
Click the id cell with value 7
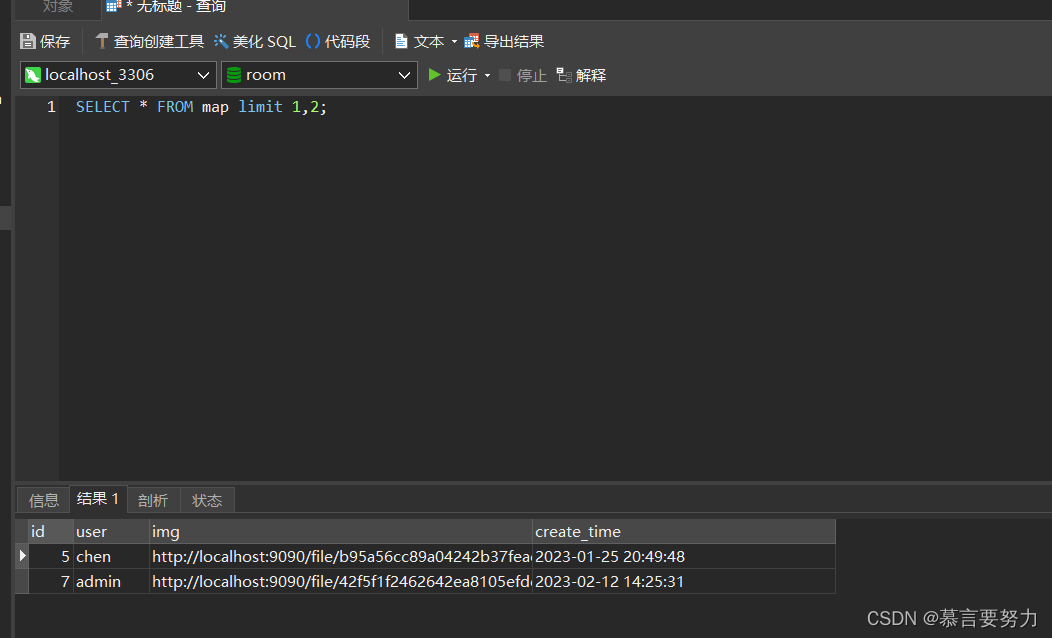51,581
